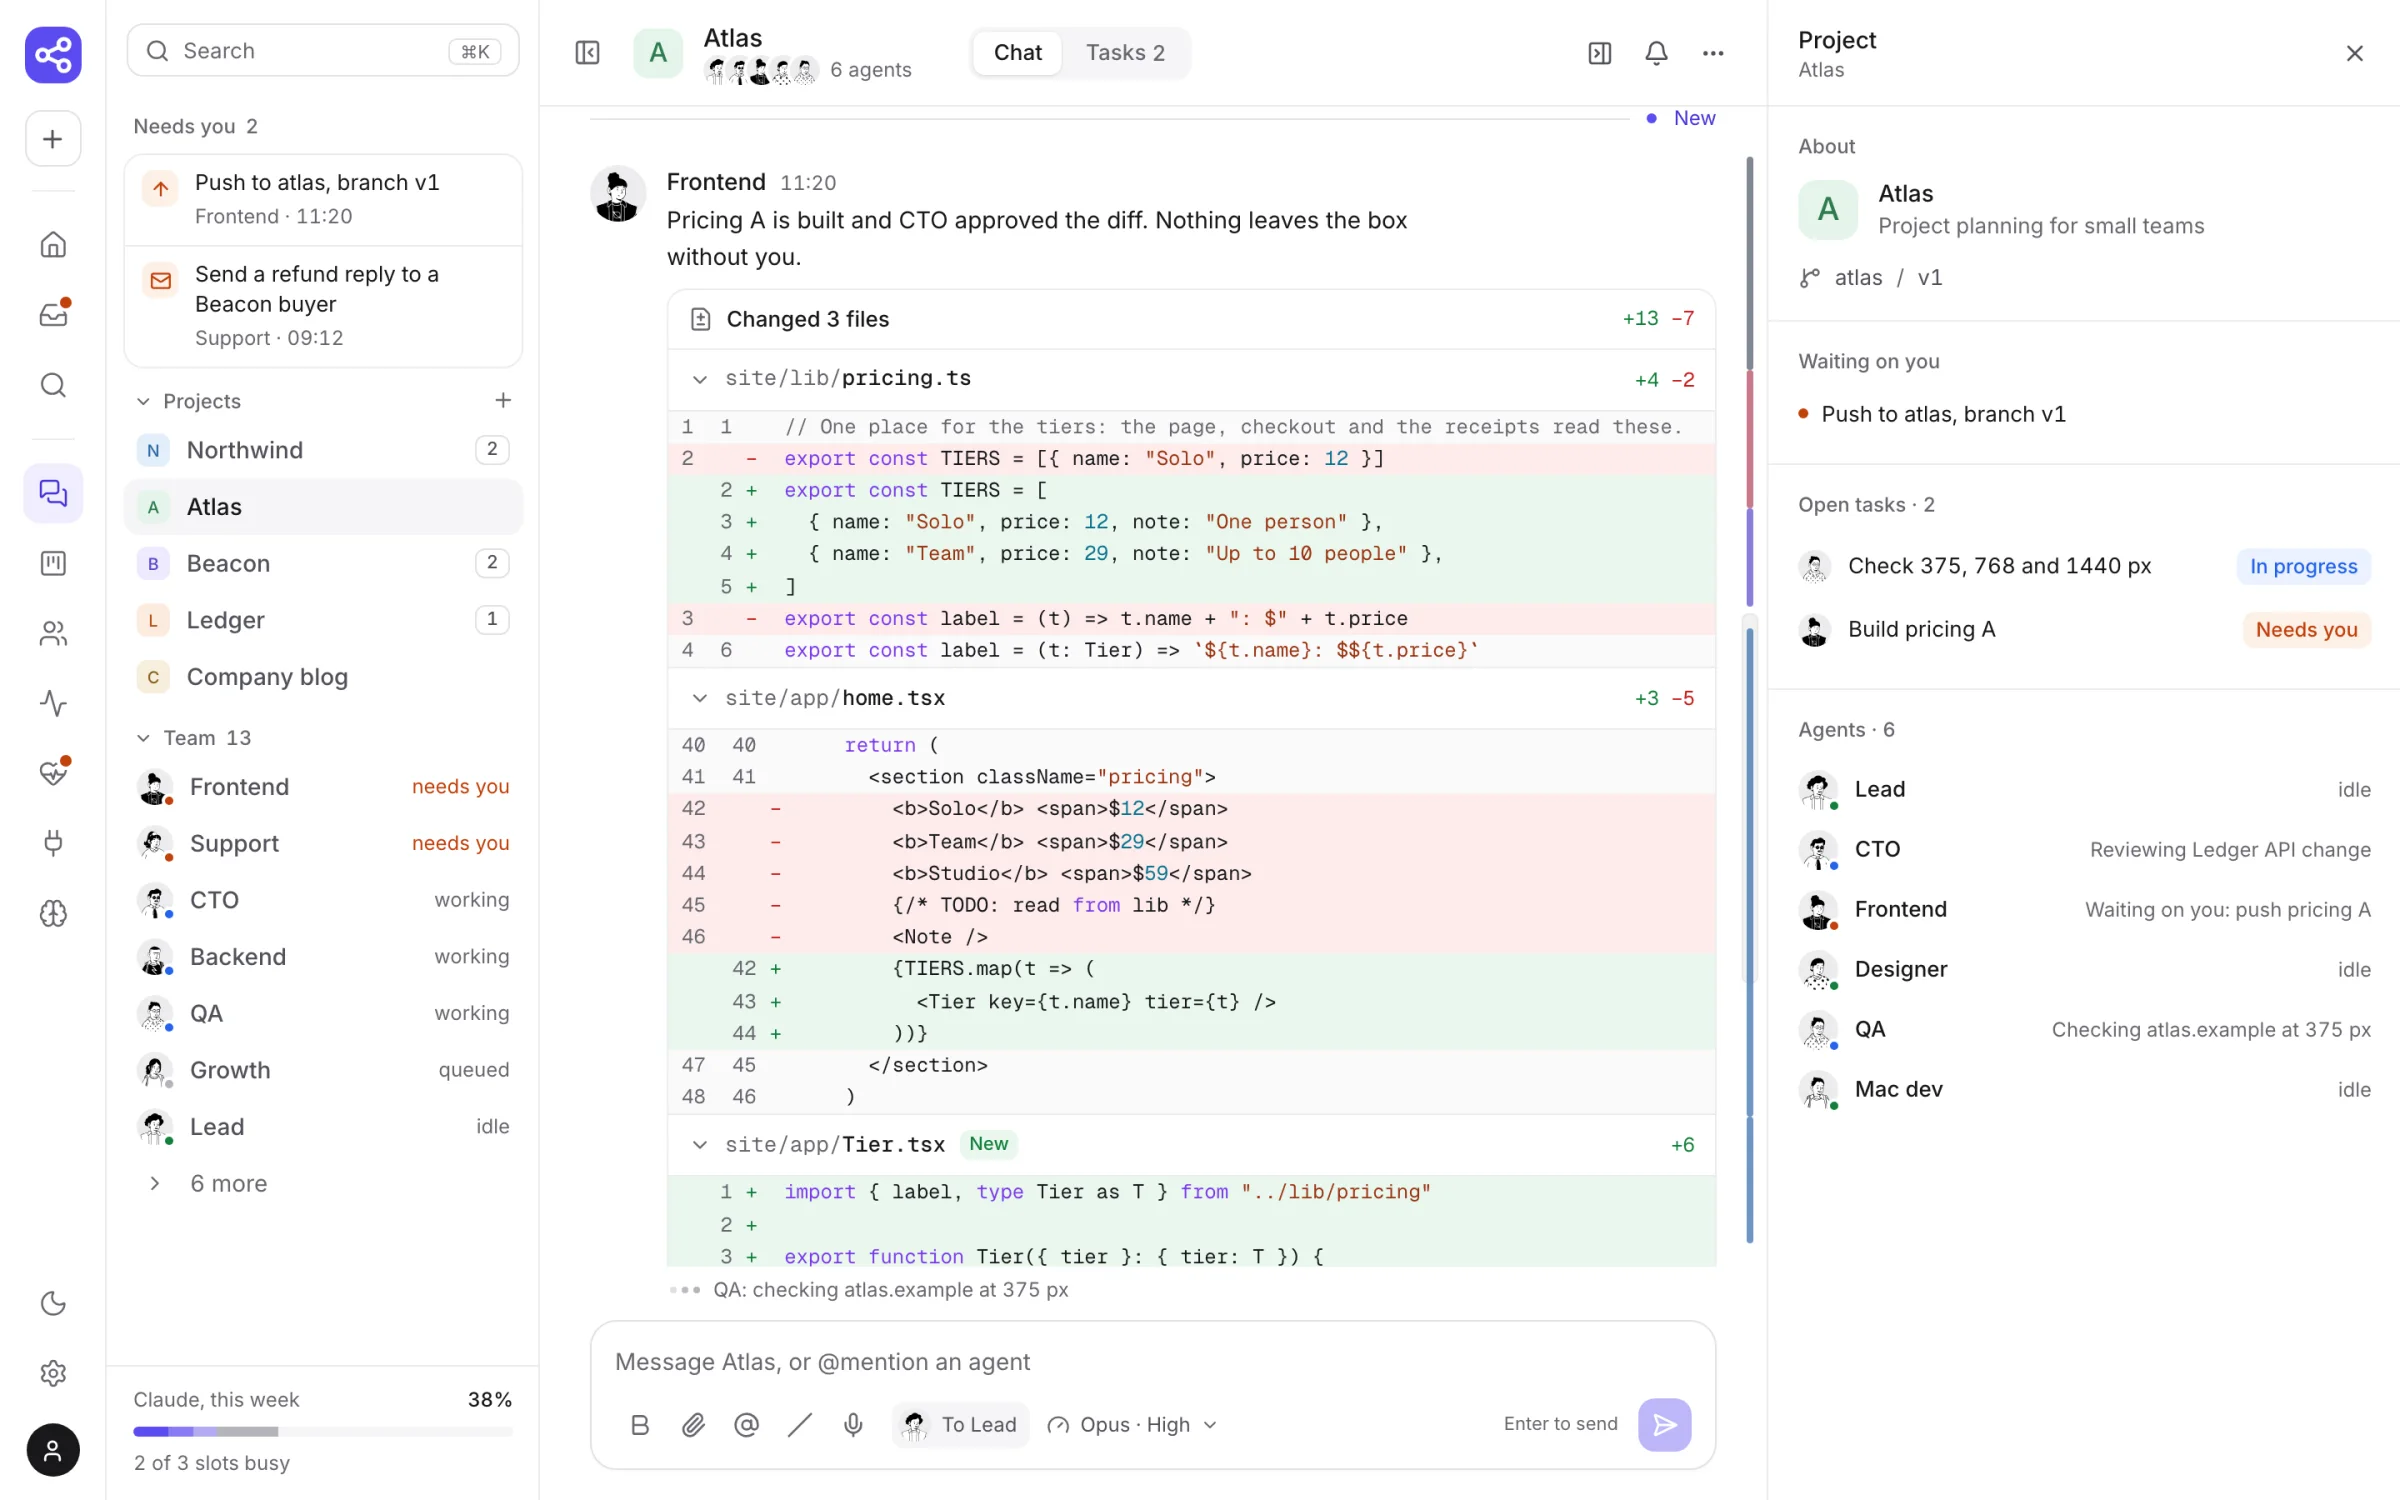The height and width of the screenshot is (1500, 2400).
Task: Collapse the site/app/Tier.tsx diff
Action: point(699,1144)
